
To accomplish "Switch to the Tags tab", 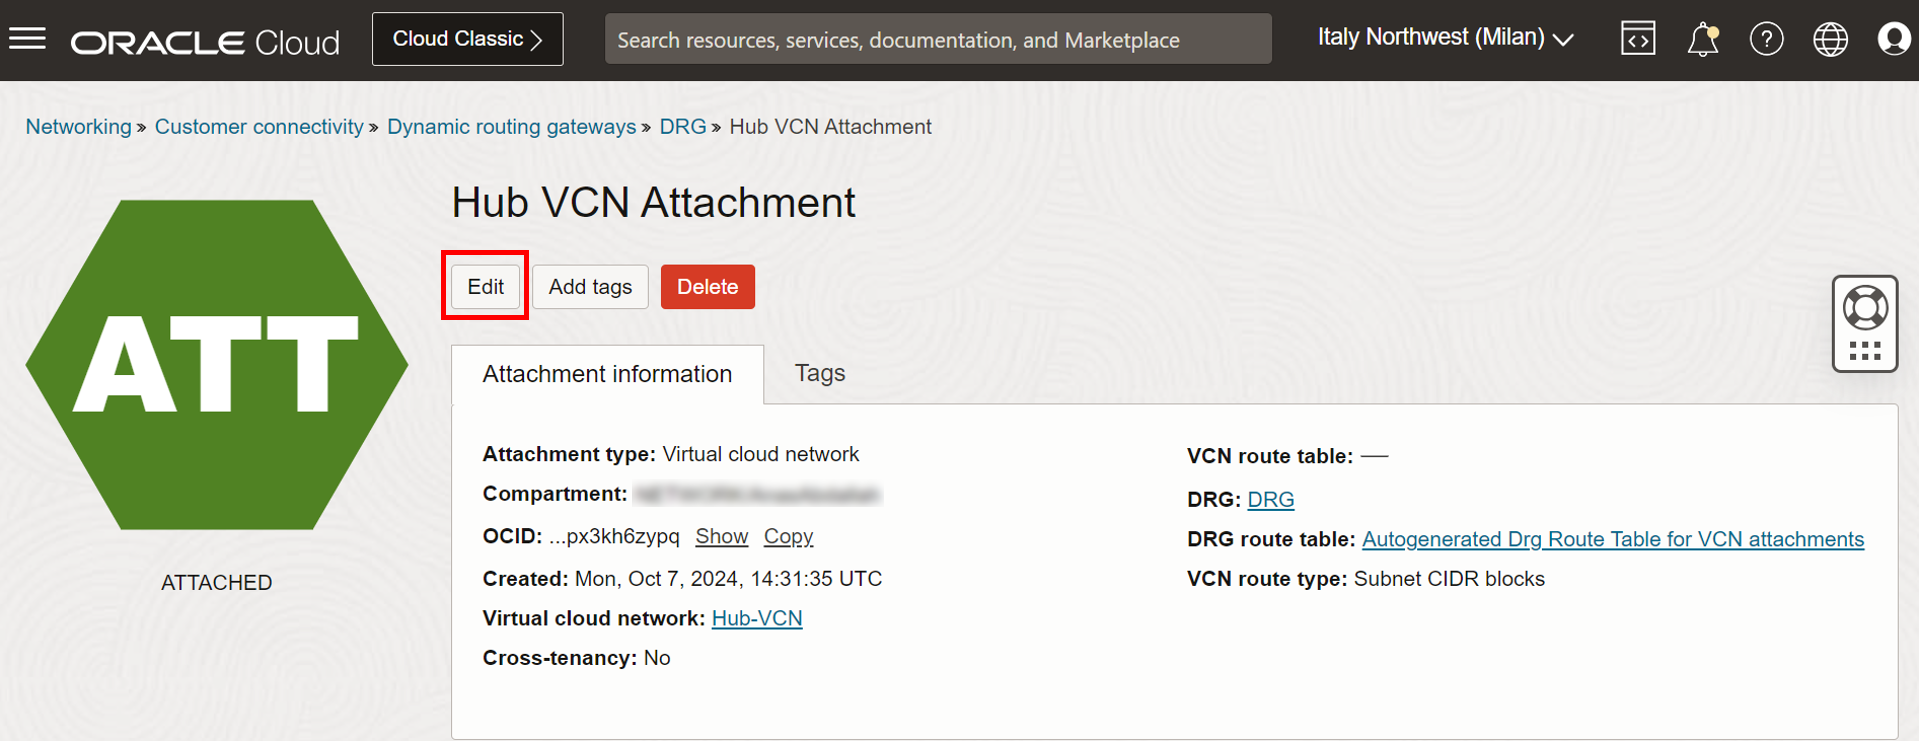I will (x=820, y=373).
